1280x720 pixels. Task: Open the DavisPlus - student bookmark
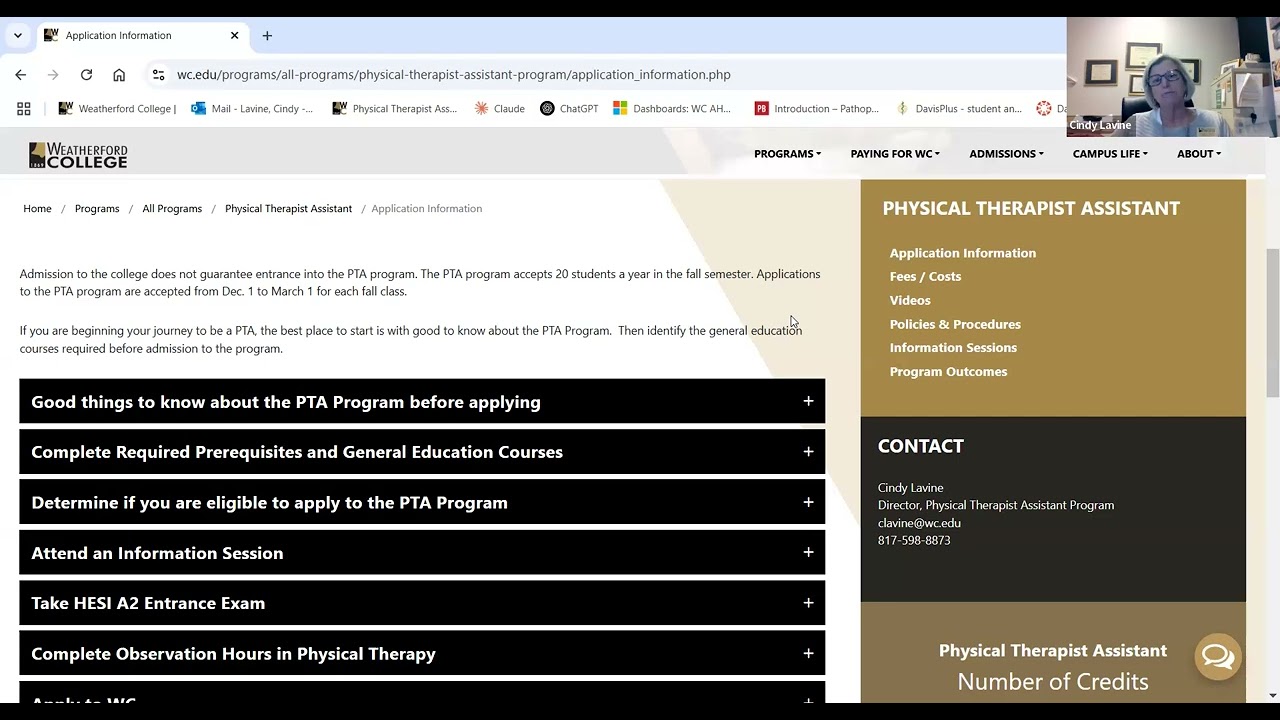959,108
